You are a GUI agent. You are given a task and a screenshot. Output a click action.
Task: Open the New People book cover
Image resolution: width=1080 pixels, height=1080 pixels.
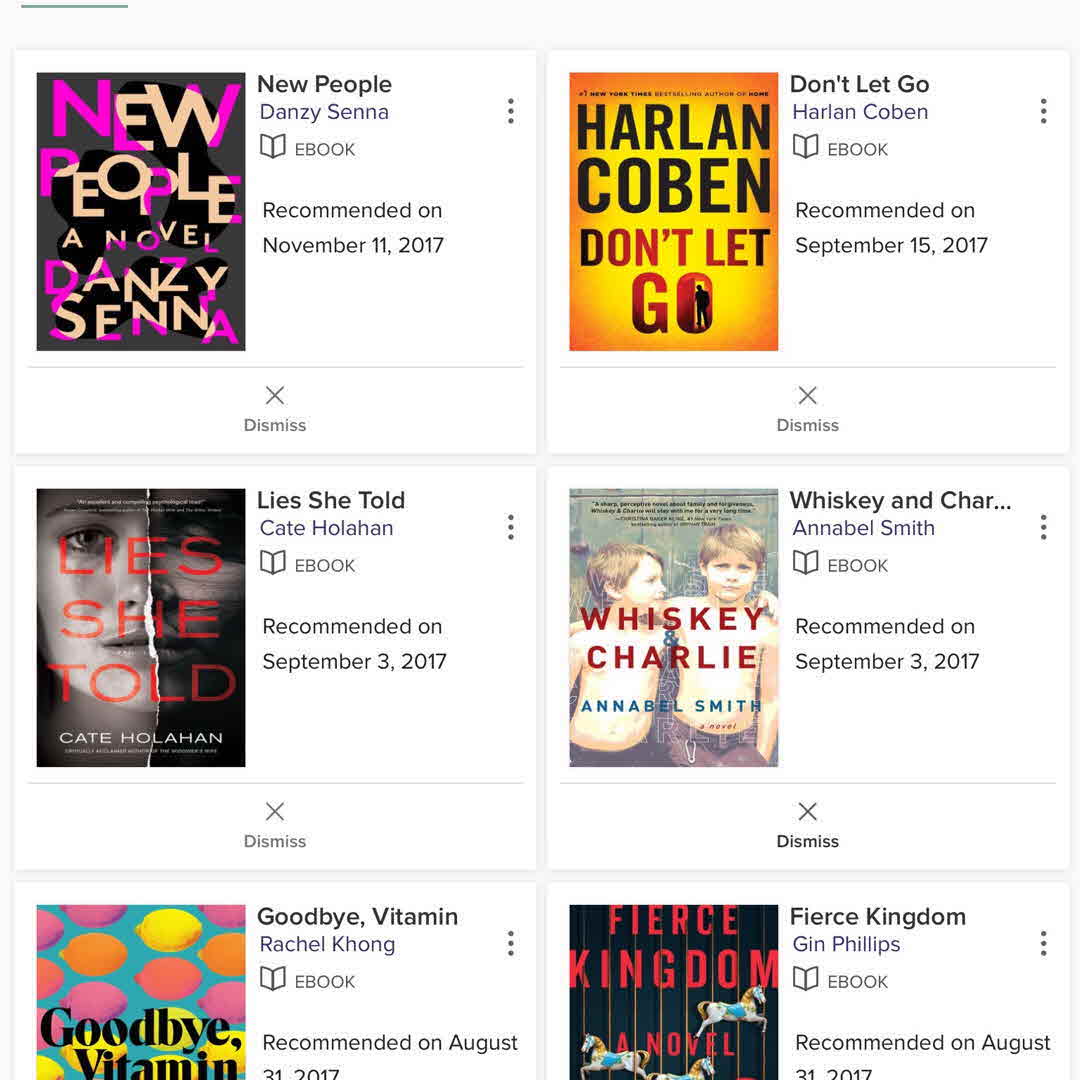coord(141,211)
